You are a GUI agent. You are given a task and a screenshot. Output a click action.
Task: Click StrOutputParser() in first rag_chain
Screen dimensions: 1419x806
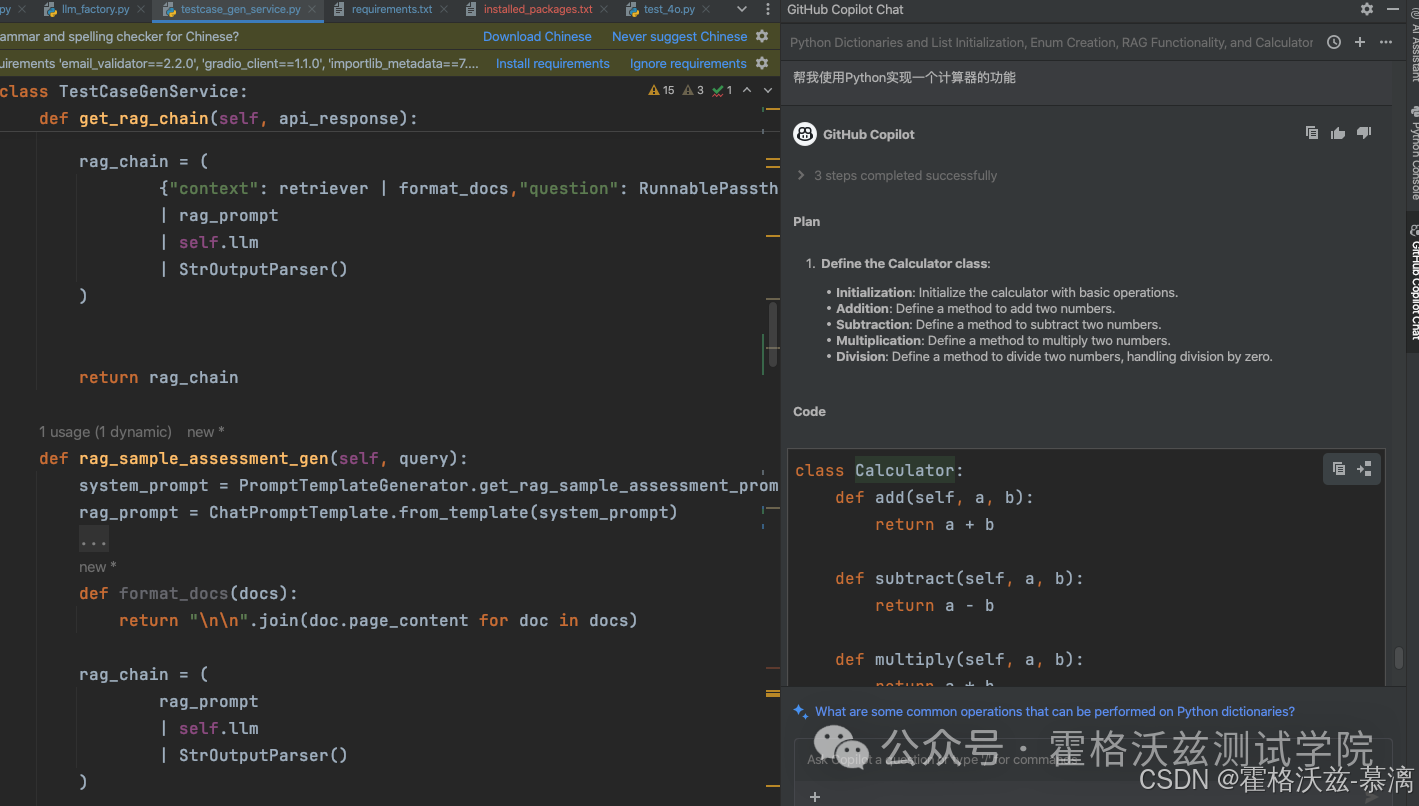(x=263, y=269)
